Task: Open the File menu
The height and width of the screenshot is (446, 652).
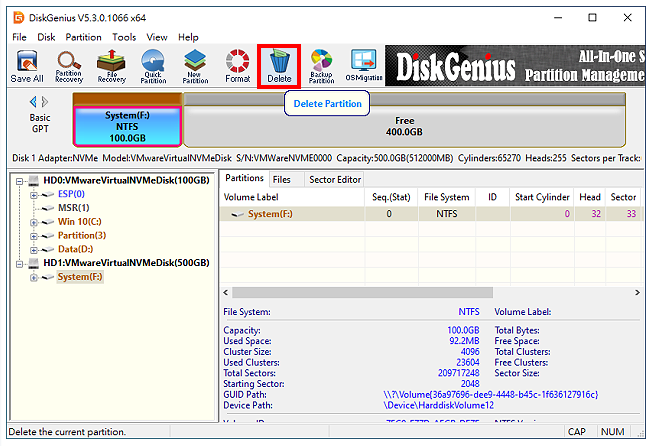Action: (19, 37)
